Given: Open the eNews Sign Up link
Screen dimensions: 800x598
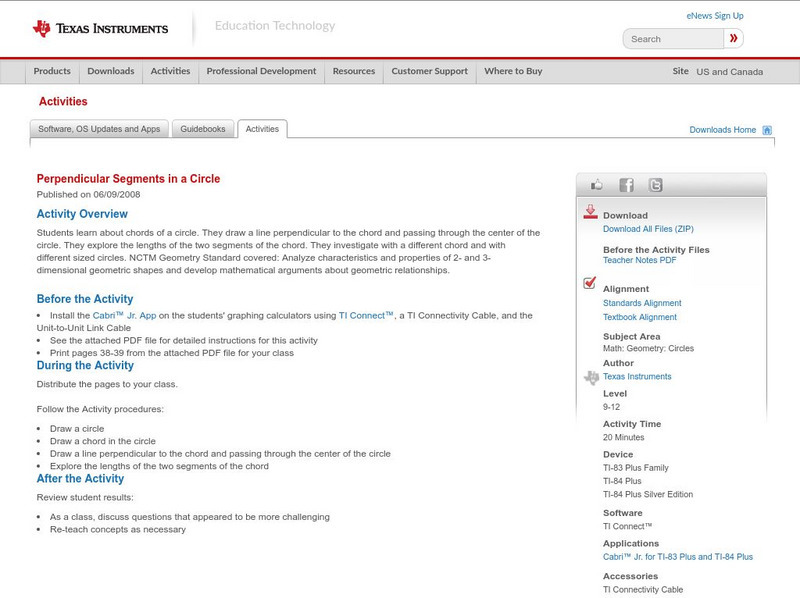Looking at the screenshot, I should pyautogui.click(x=715, y=16).
